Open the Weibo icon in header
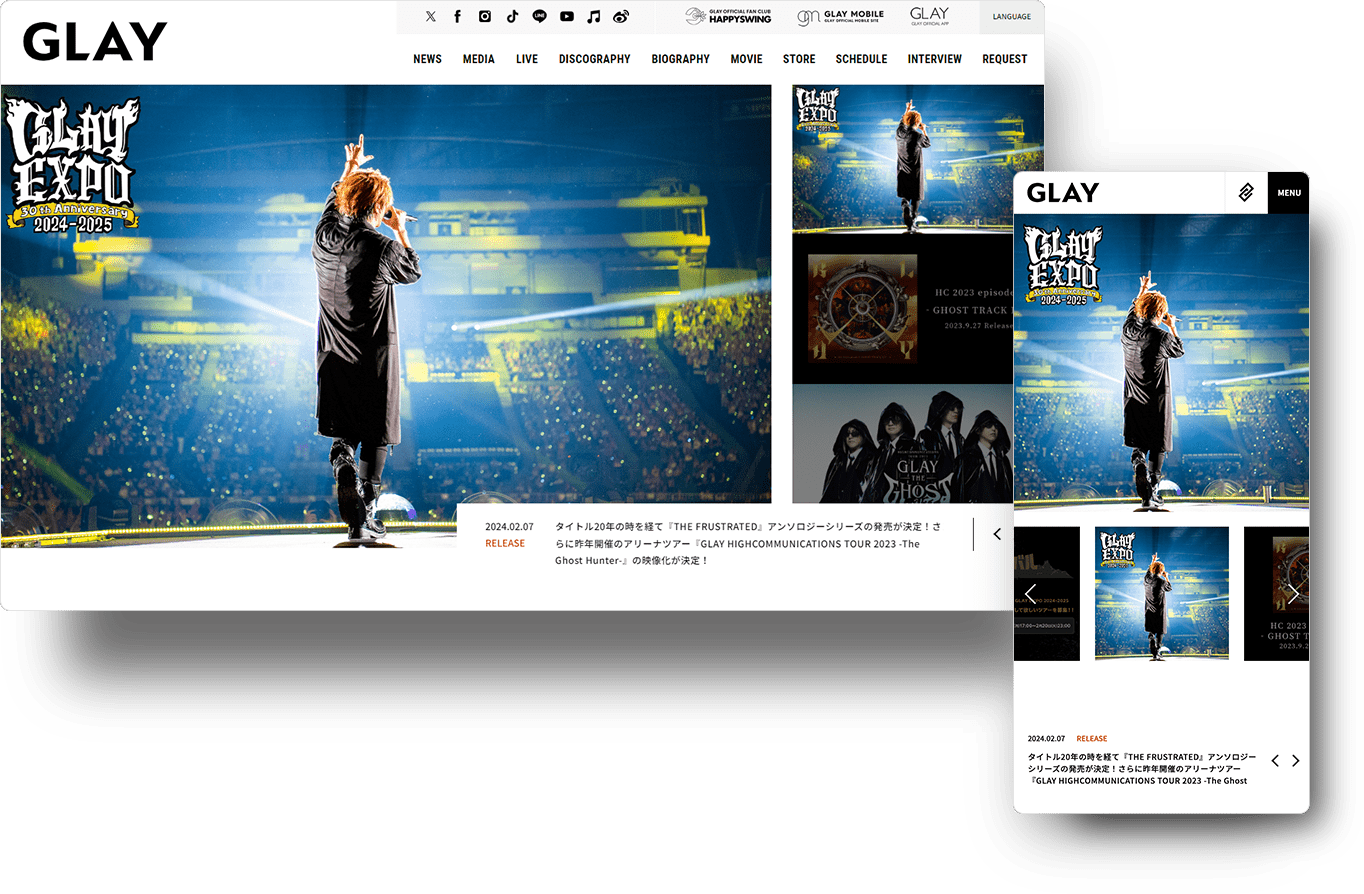The width and height of the screenshot is (1364, 894). tap(621, 17)
